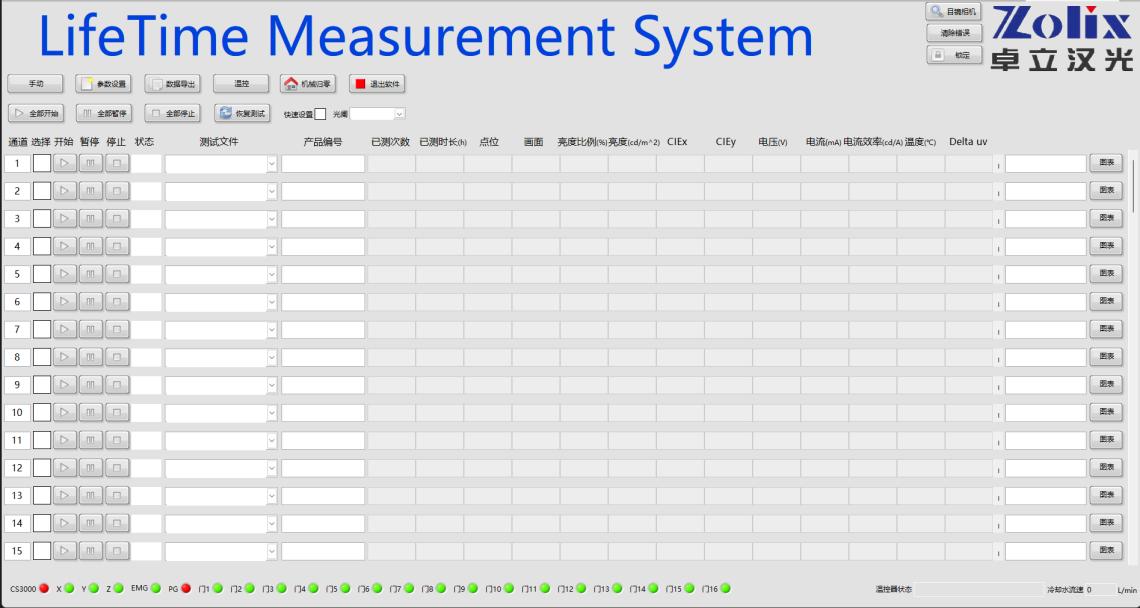Click the 机械归零 home icon button
The height and width of the screenshot is (608, 1140).
click(307, 84)
